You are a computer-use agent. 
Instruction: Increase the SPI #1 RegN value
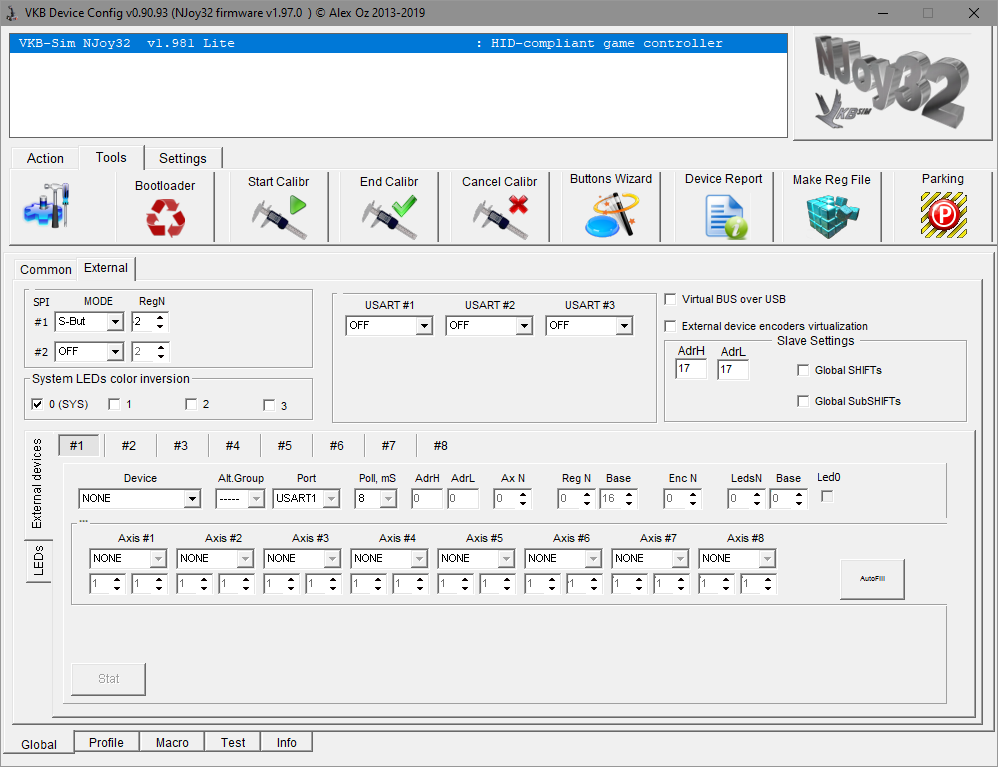point(160,317)
